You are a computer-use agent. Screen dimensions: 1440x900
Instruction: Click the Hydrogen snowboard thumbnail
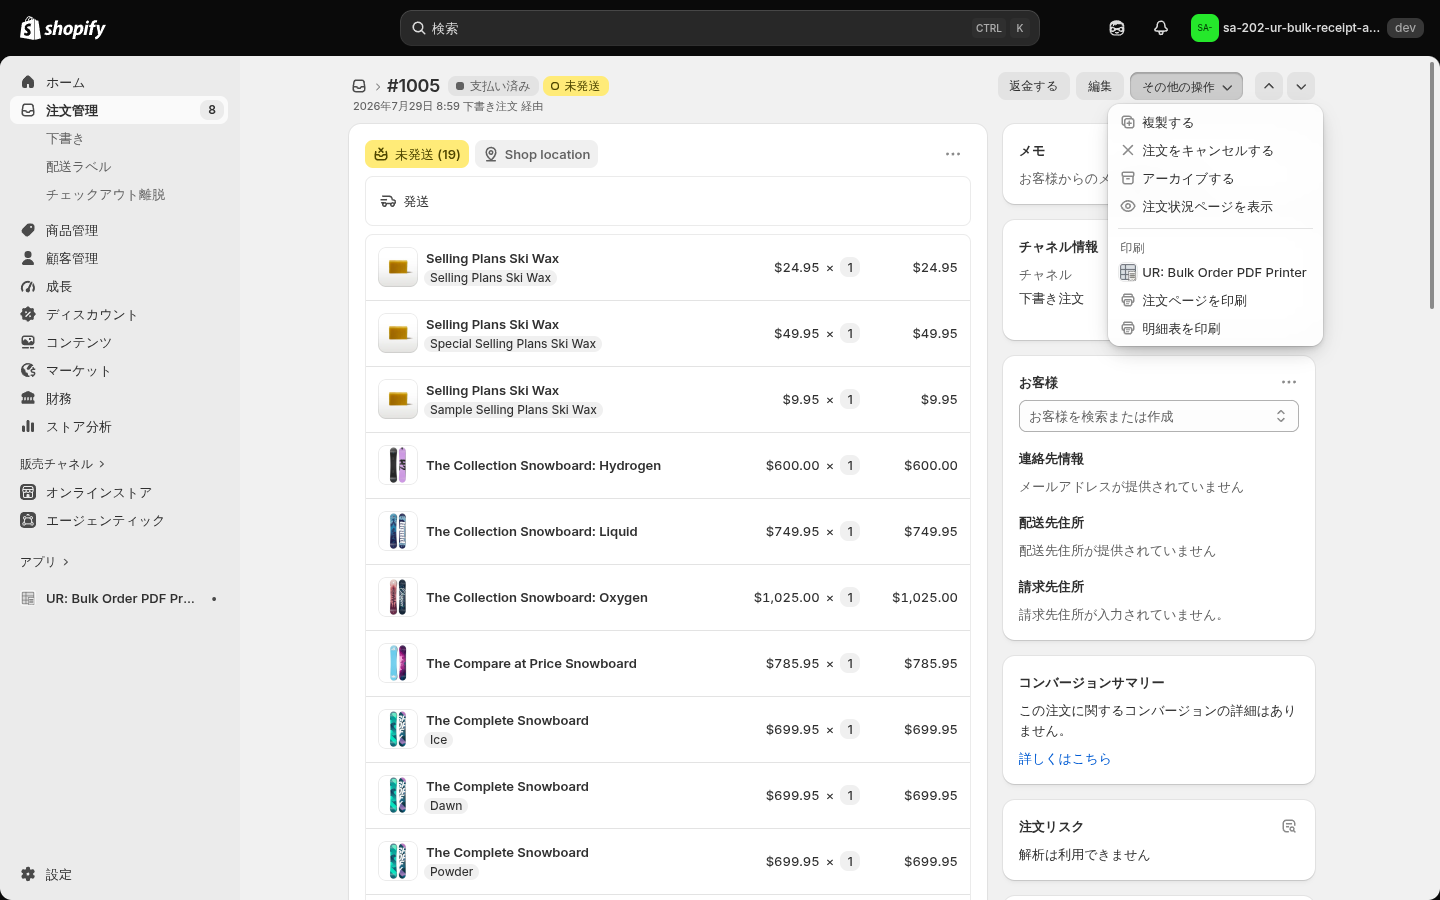pyautogui.click(x=398, y=465)
